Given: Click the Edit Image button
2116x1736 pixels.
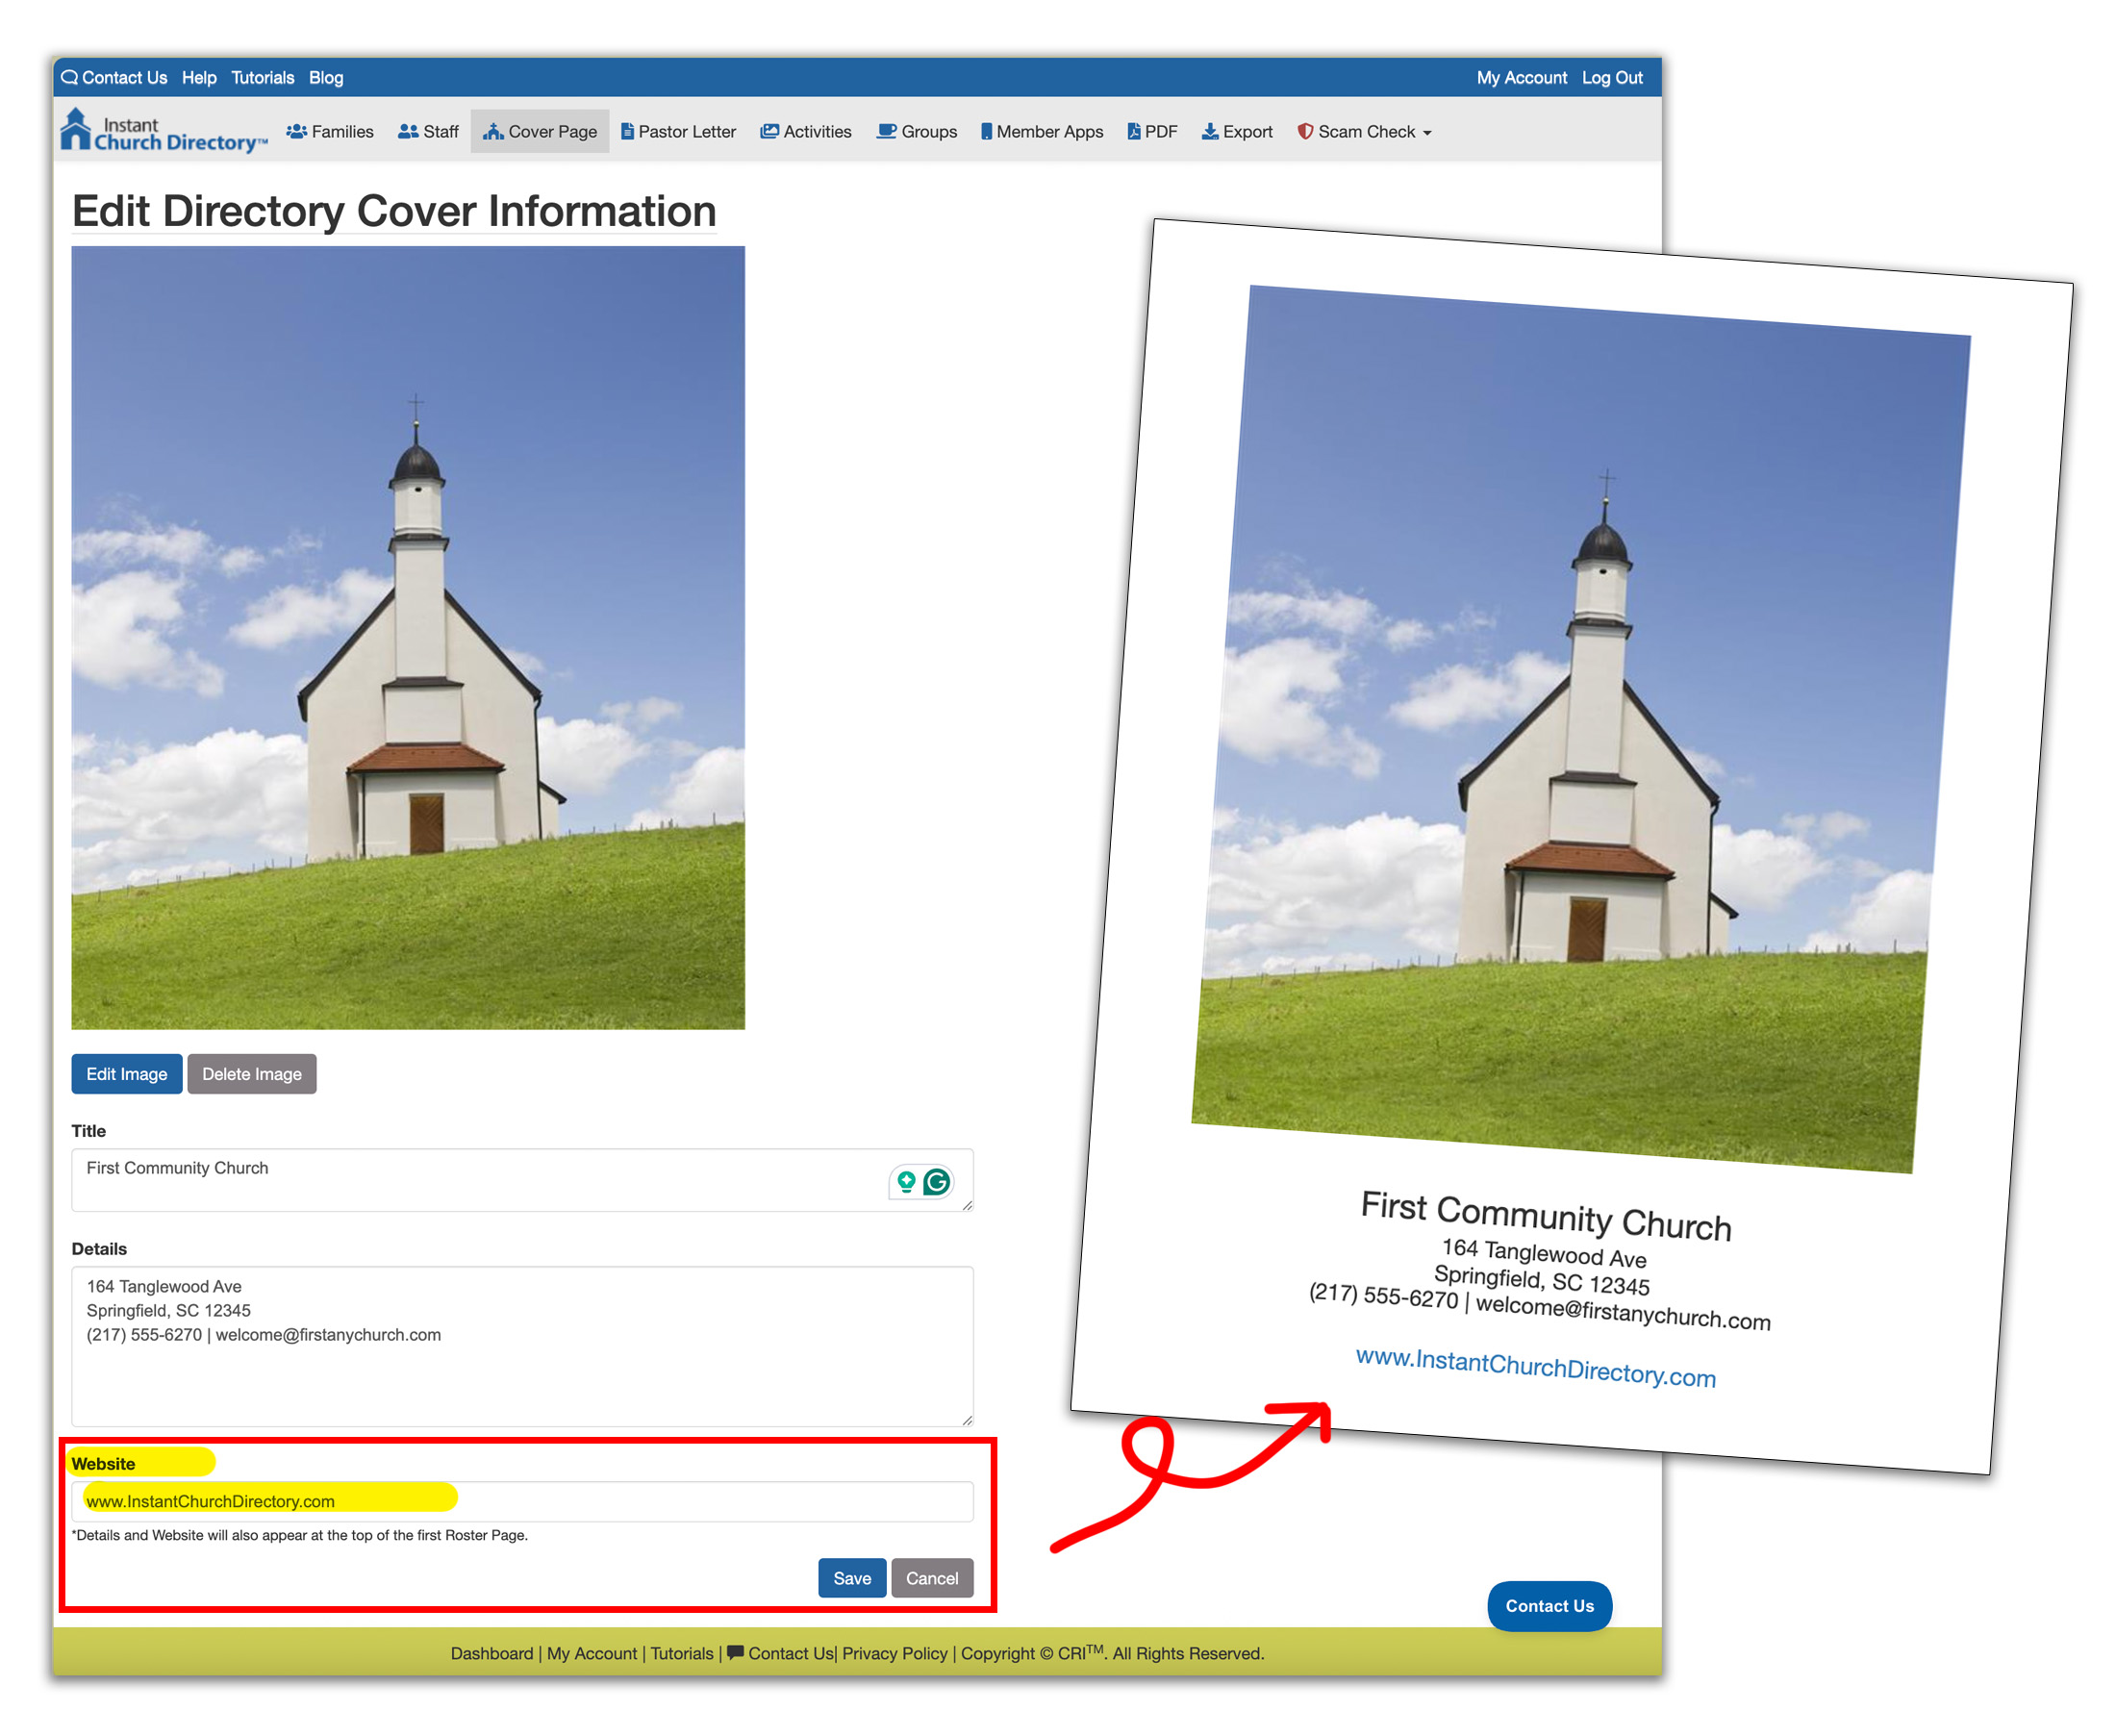Looking at the screenshot, I should (126, 1074).
